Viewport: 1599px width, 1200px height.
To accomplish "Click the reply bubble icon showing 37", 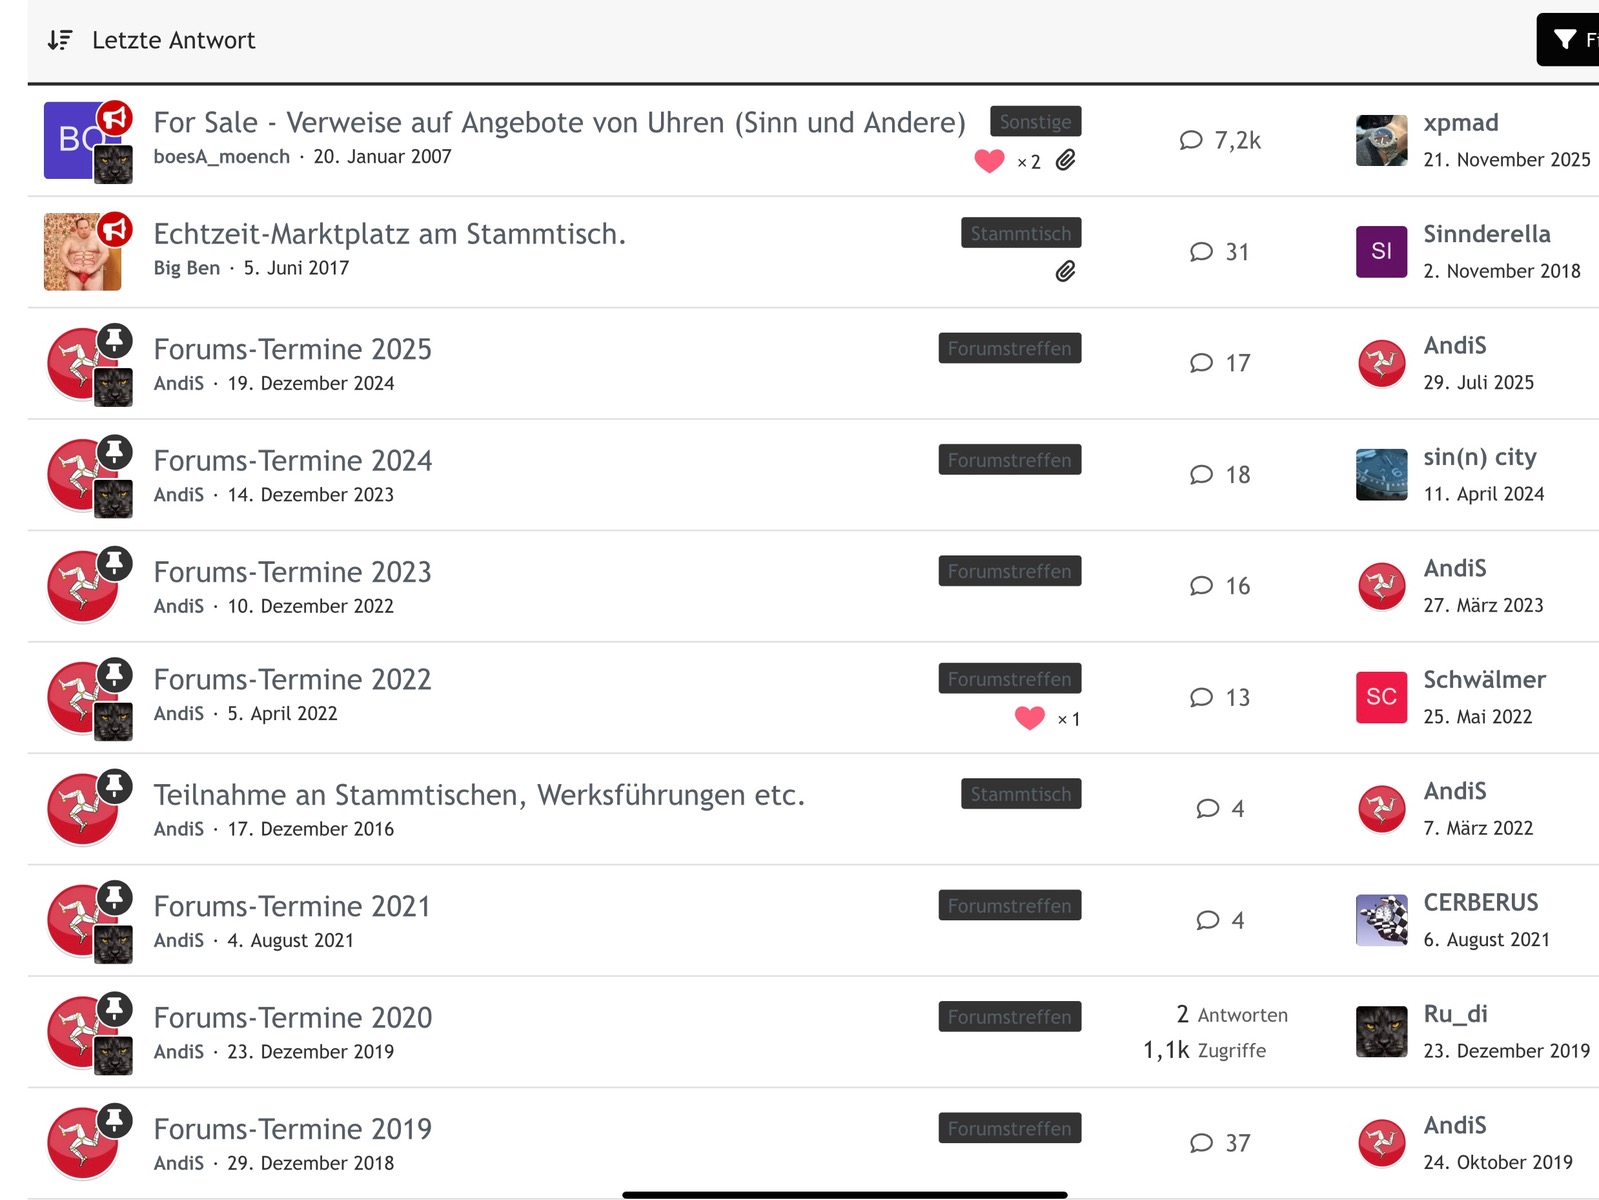I will tap(1201, 1143).
